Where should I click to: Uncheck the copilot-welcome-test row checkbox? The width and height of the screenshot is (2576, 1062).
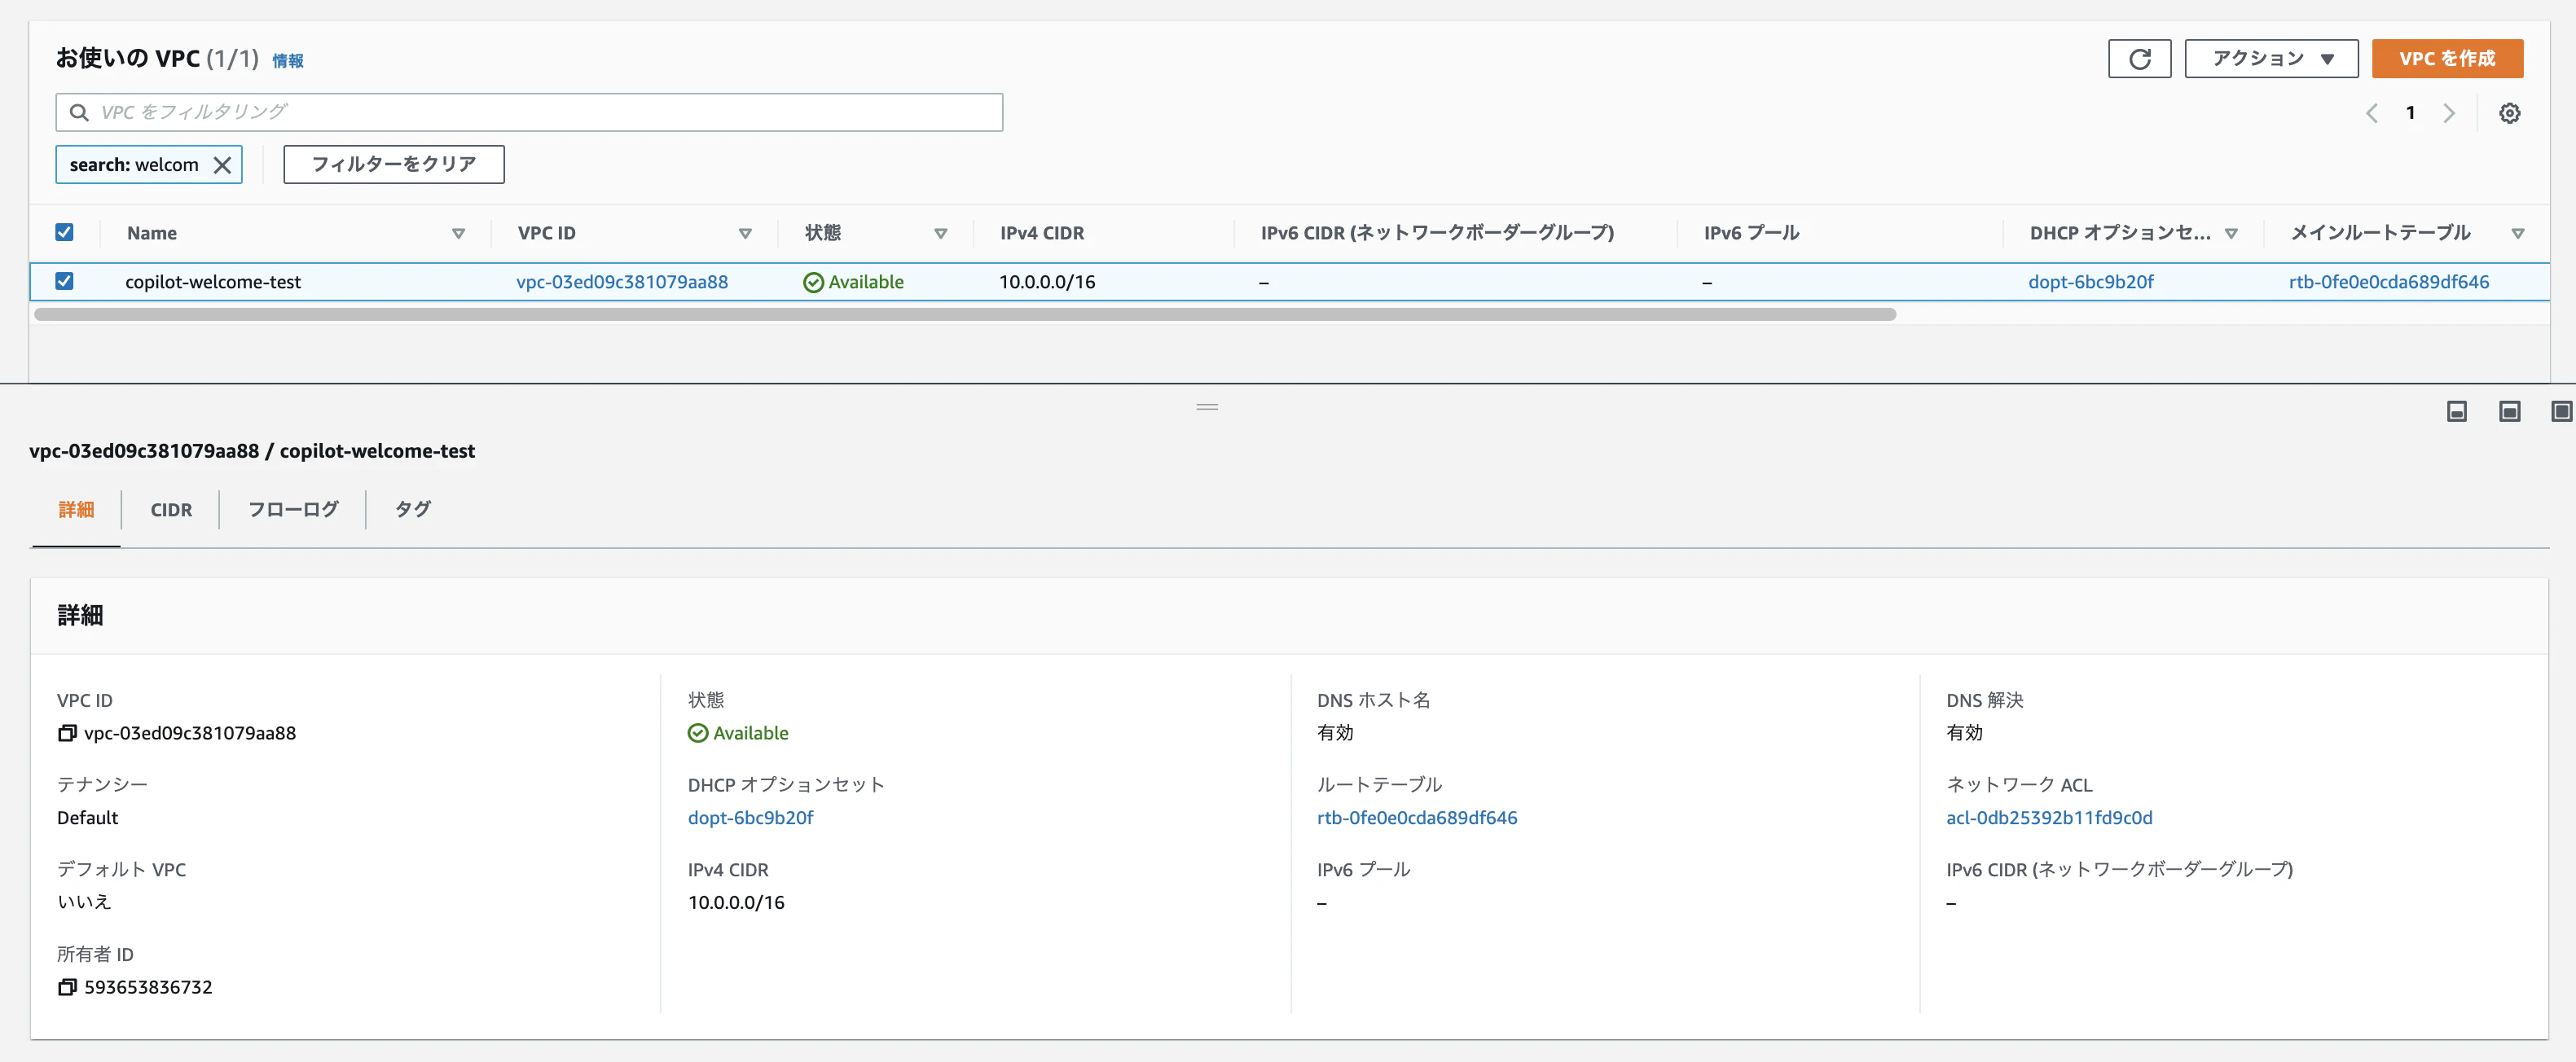pos(64,281)
